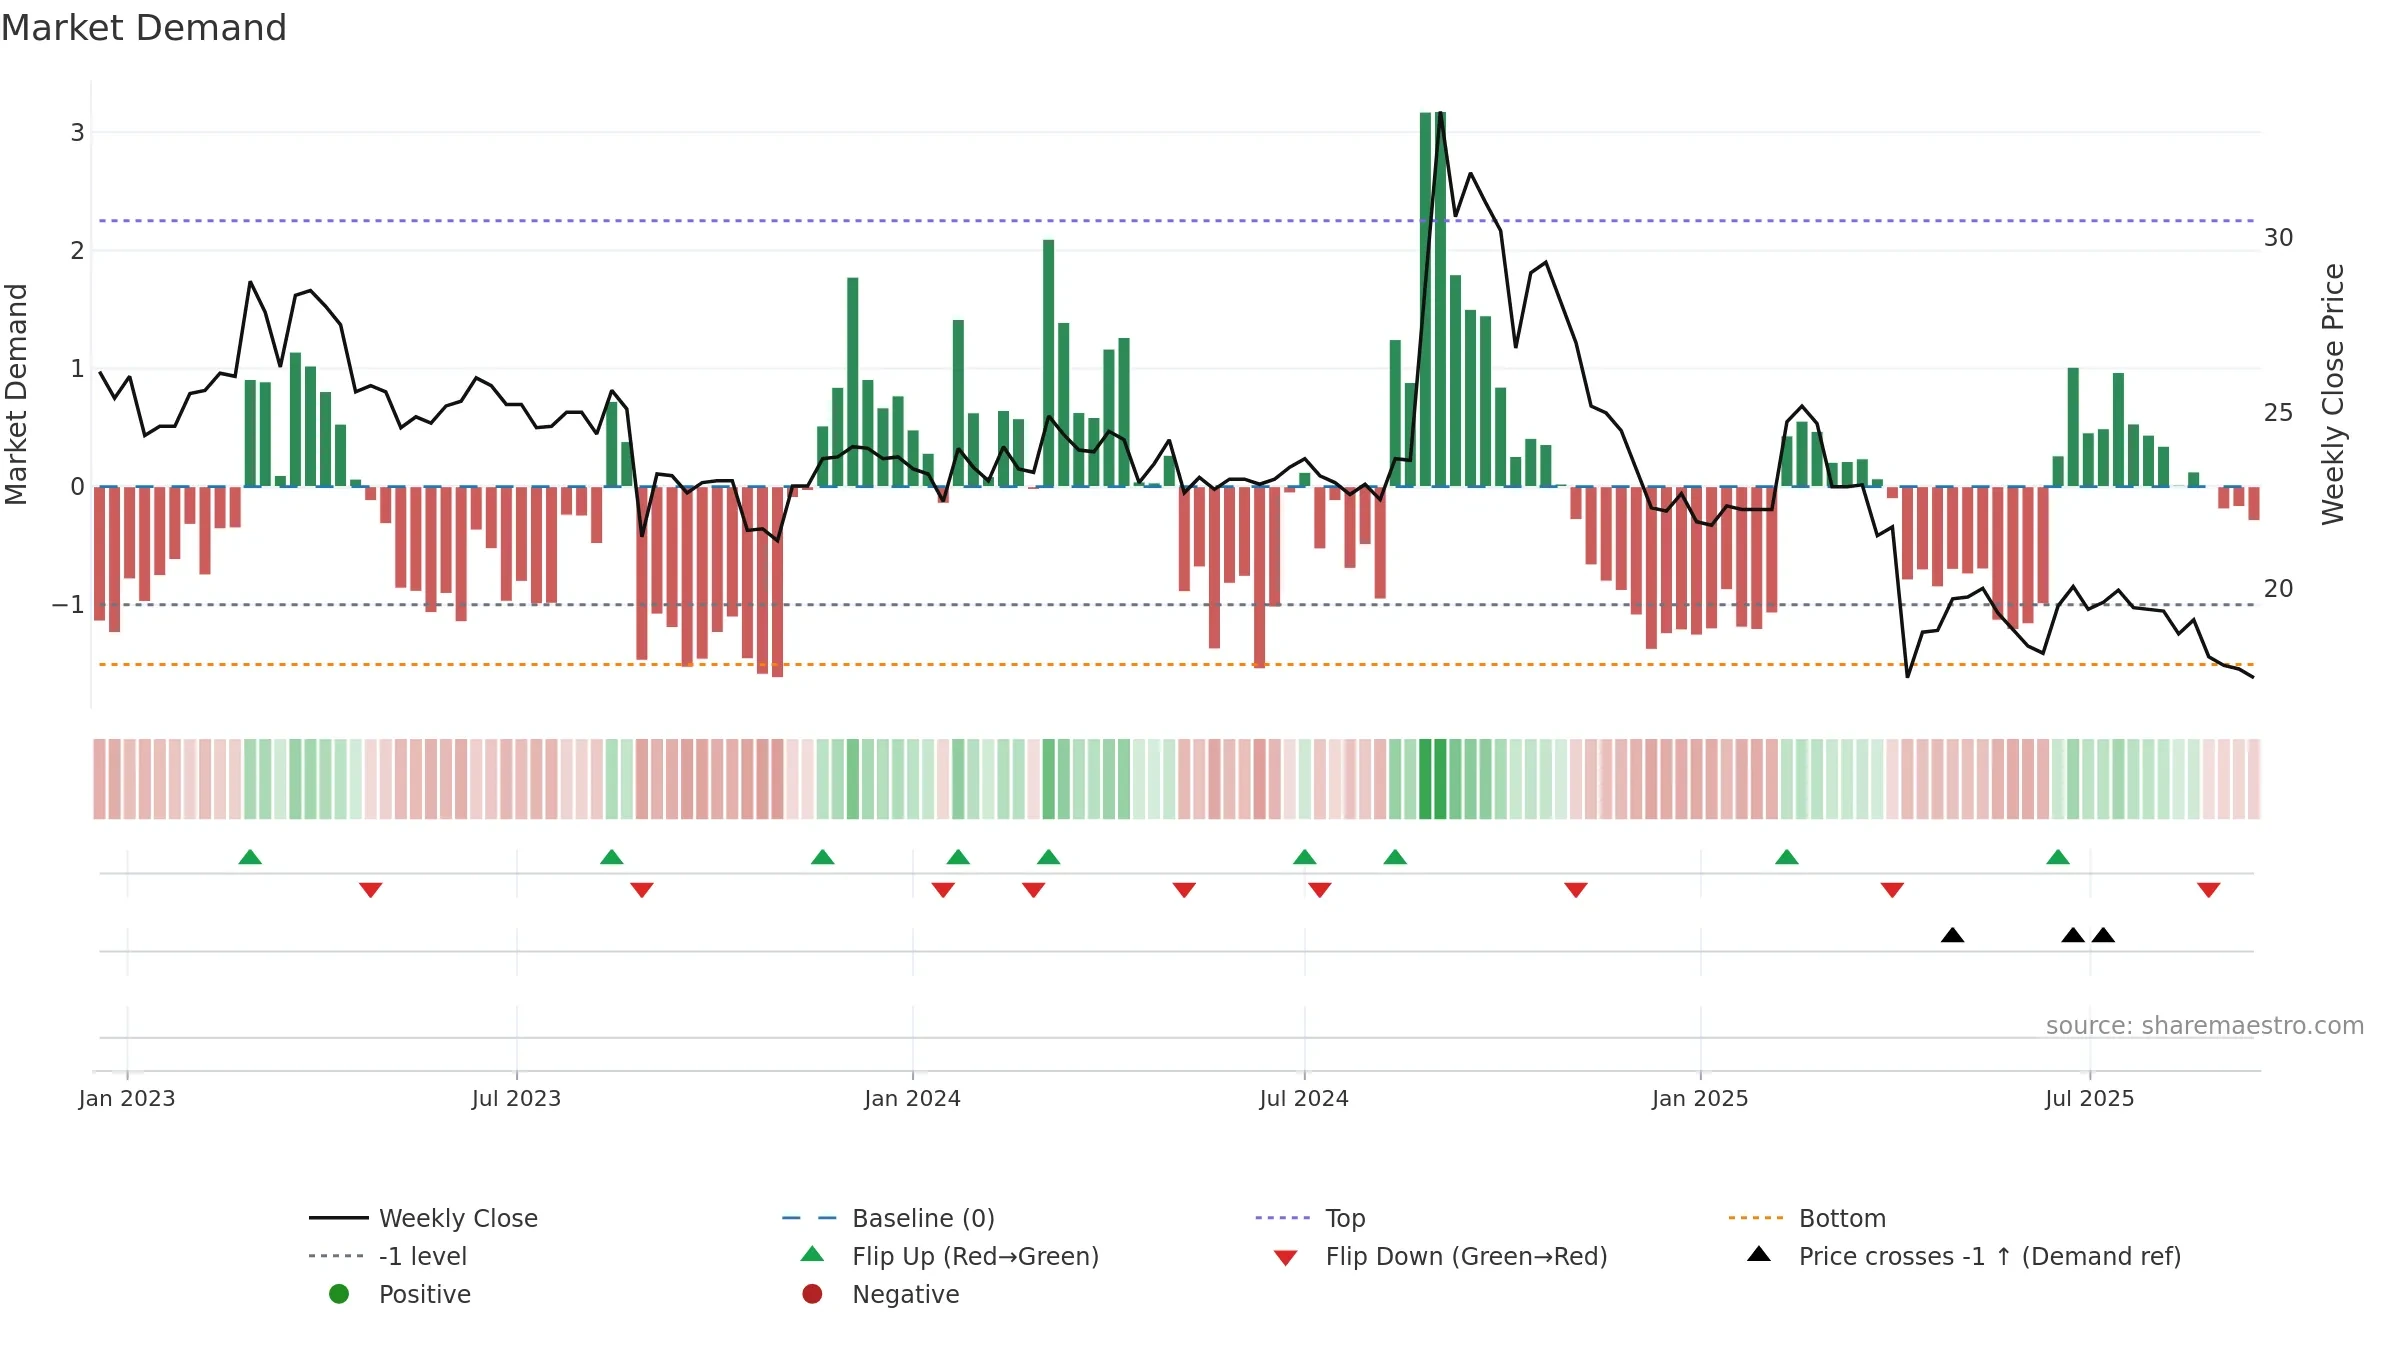Toggle the Bottom legend entry

click(x=1807, y=1218)
